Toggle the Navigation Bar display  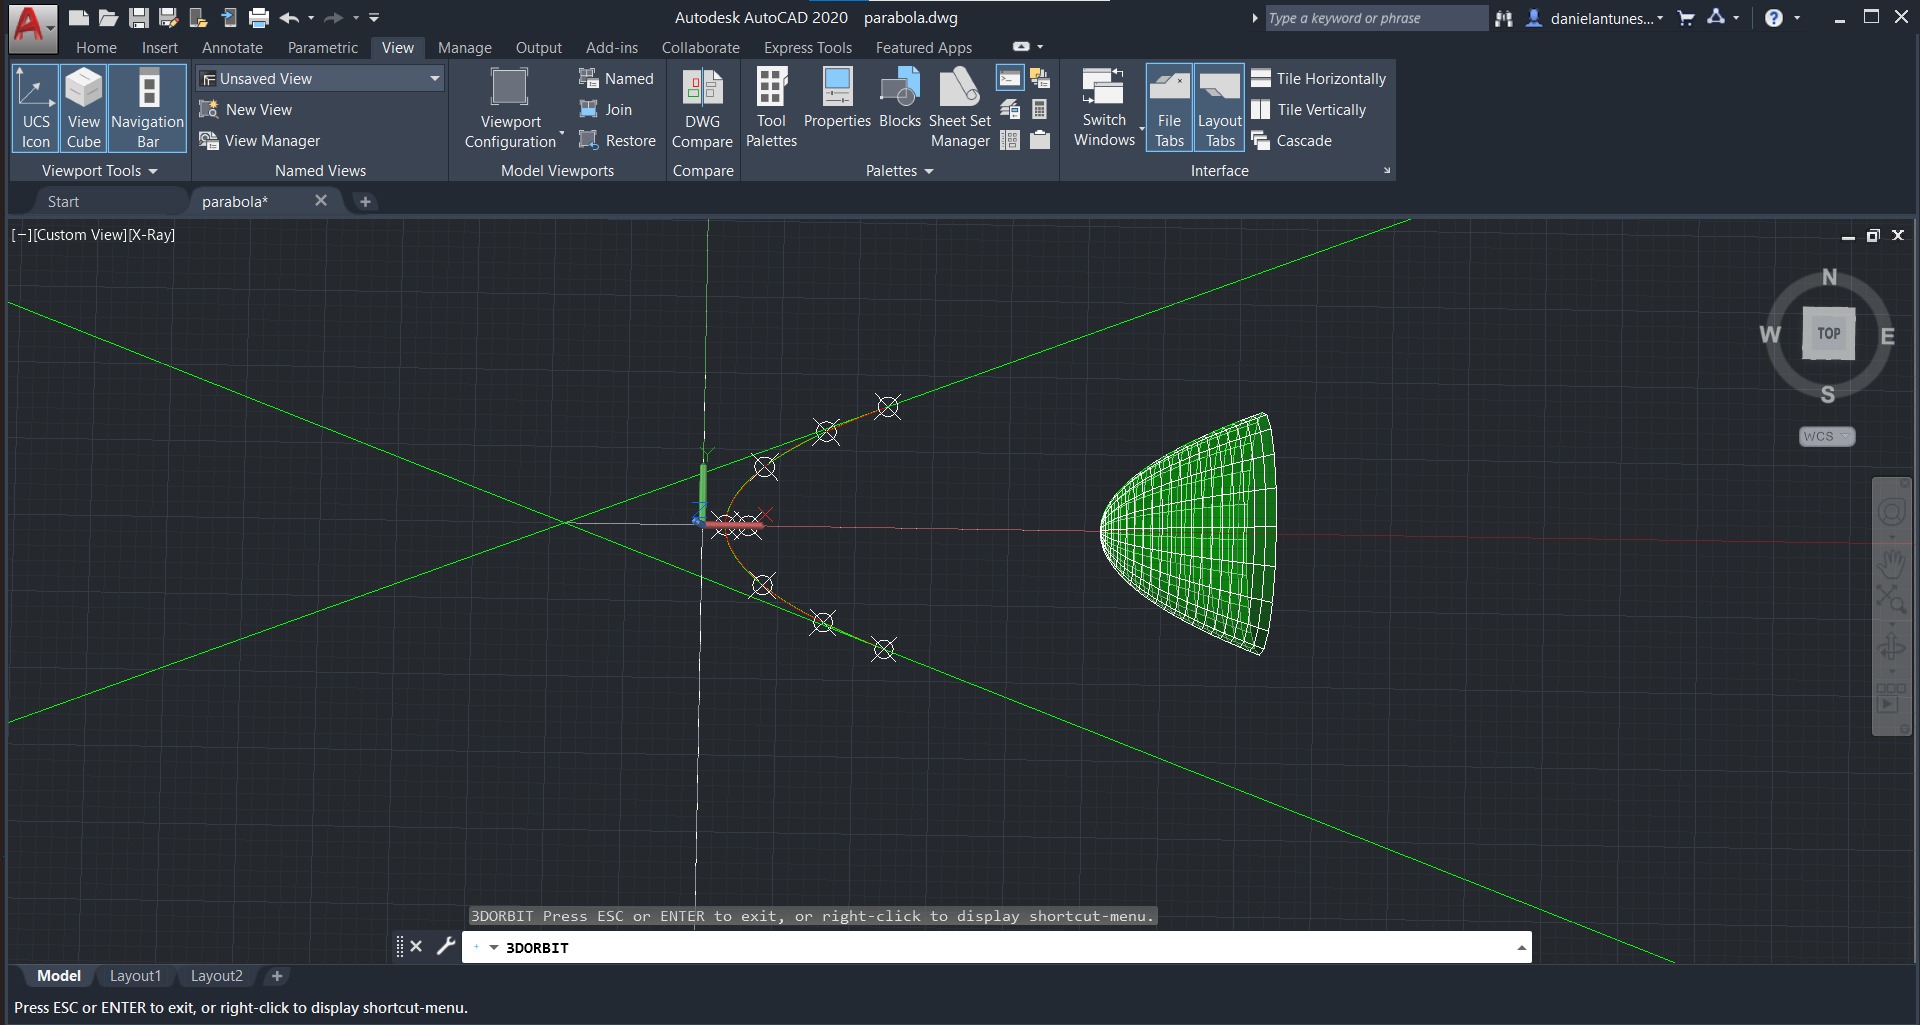coord(148,109)
